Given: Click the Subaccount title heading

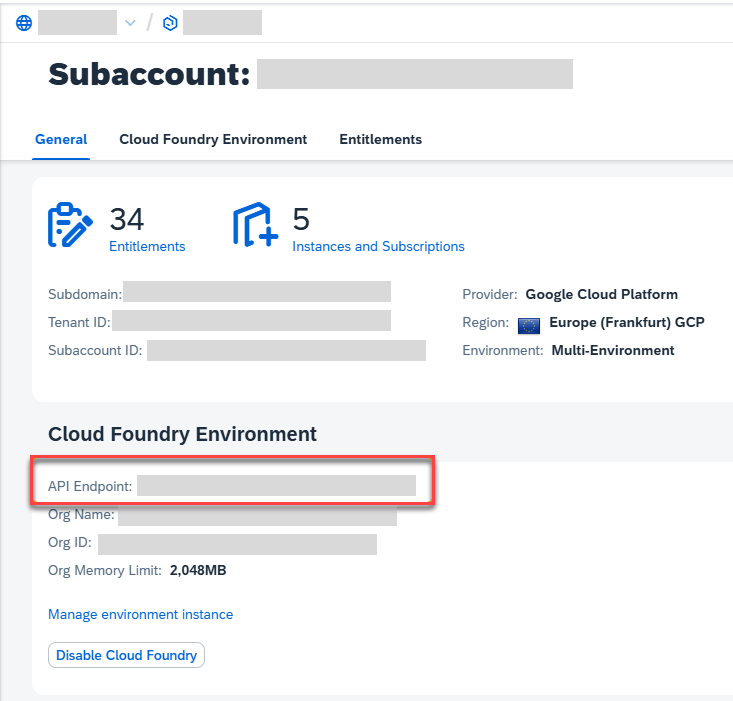Looking at the screenshot, I should point(150,74).
